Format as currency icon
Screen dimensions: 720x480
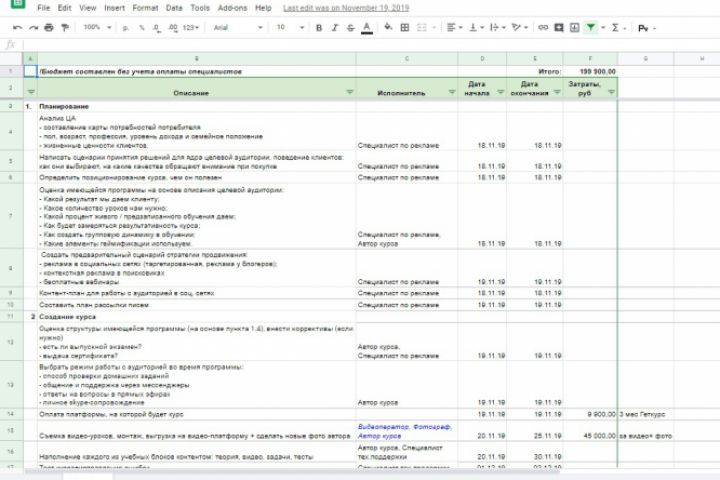125,28
